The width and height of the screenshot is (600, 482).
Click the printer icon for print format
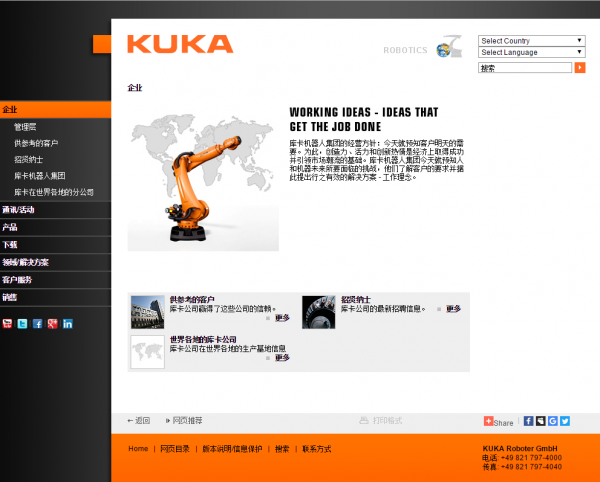[x=364, y=420]
